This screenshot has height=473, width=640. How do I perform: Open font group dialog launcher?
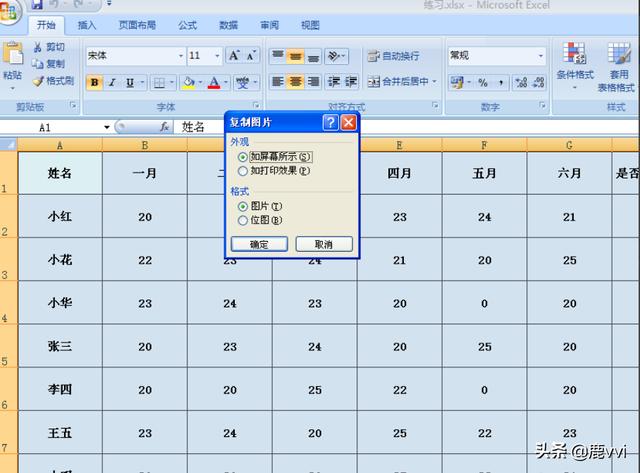[256, 105]
